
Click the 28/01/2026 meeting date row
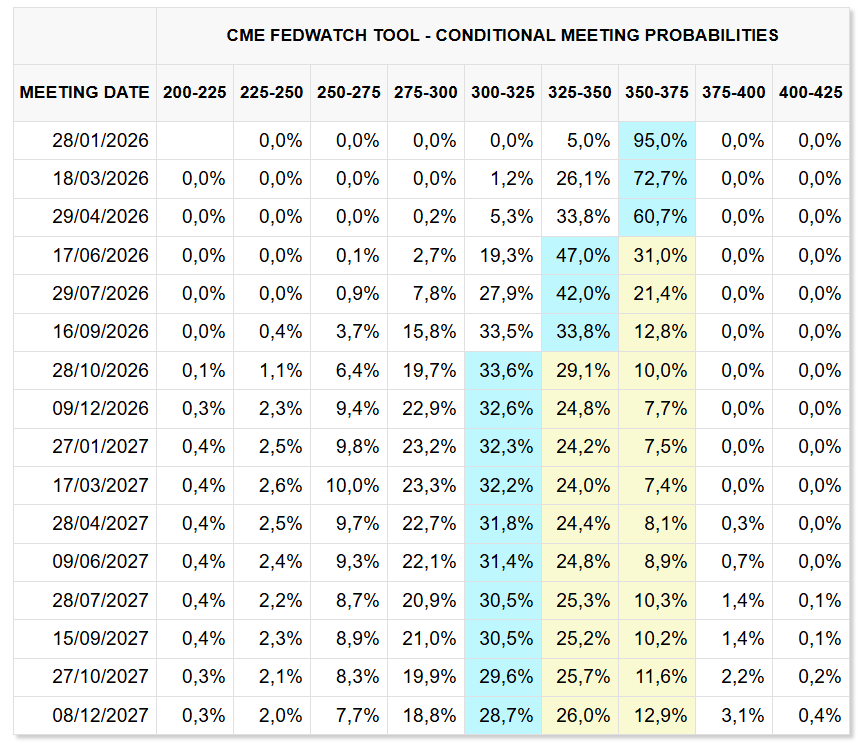point(100,141)
